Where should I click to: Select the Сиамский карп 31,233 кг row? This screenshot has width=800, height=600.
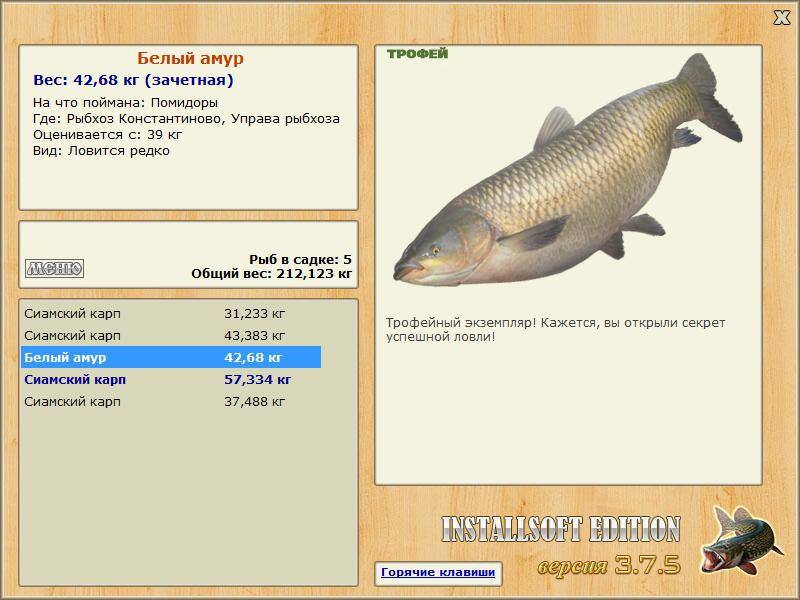[x=171, y=313]
